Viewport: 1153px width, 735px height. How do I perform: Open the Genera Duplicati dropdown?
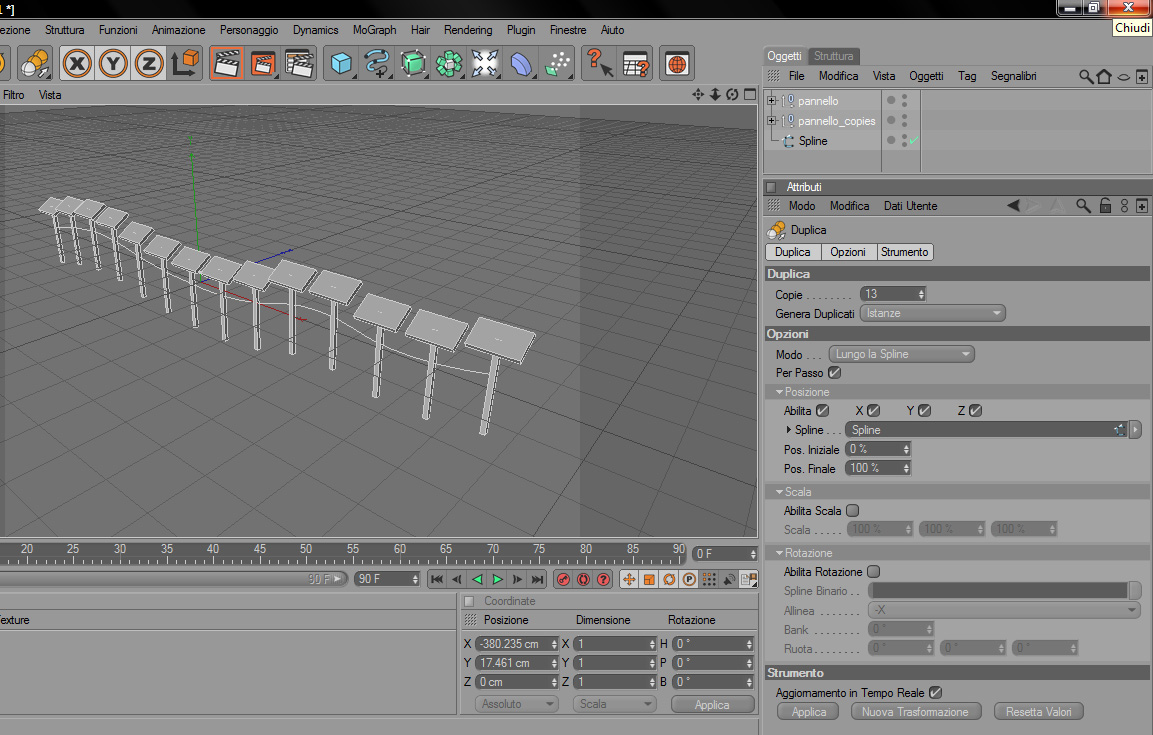[x=932, y=313]
